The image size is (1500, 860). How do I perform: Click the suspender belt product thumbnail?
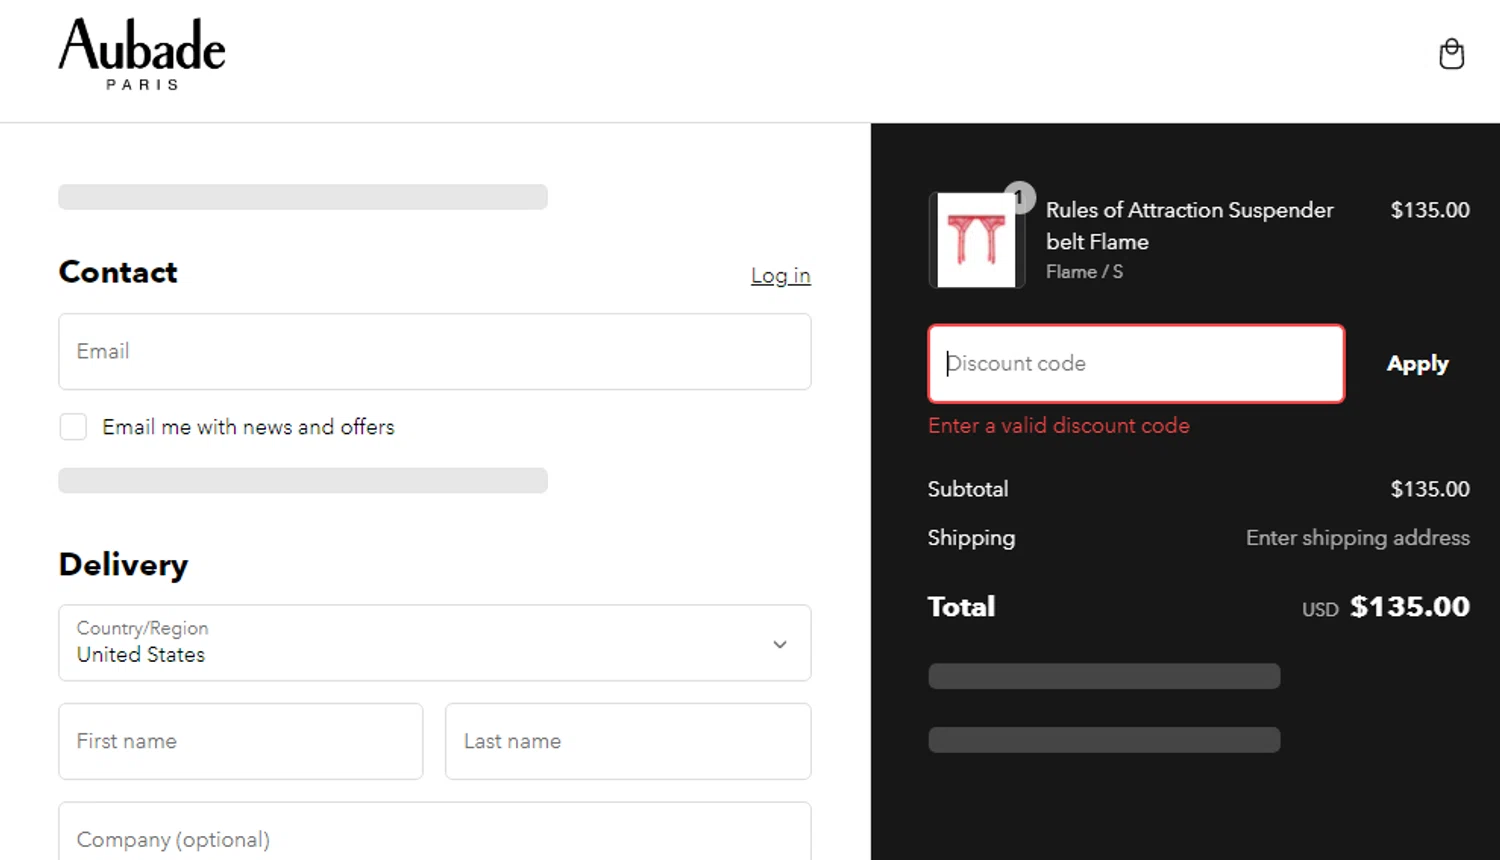pyautogui.click(x=976, y=240)
